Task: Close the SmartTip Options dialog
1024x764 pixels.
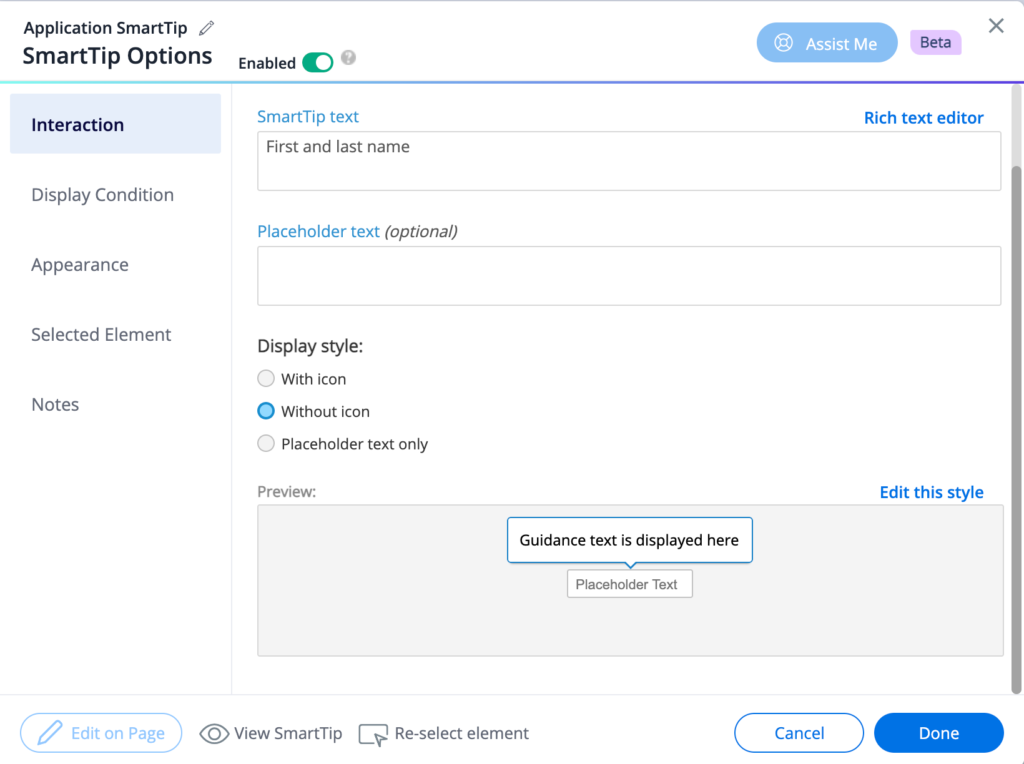Action: pos(996,26)
